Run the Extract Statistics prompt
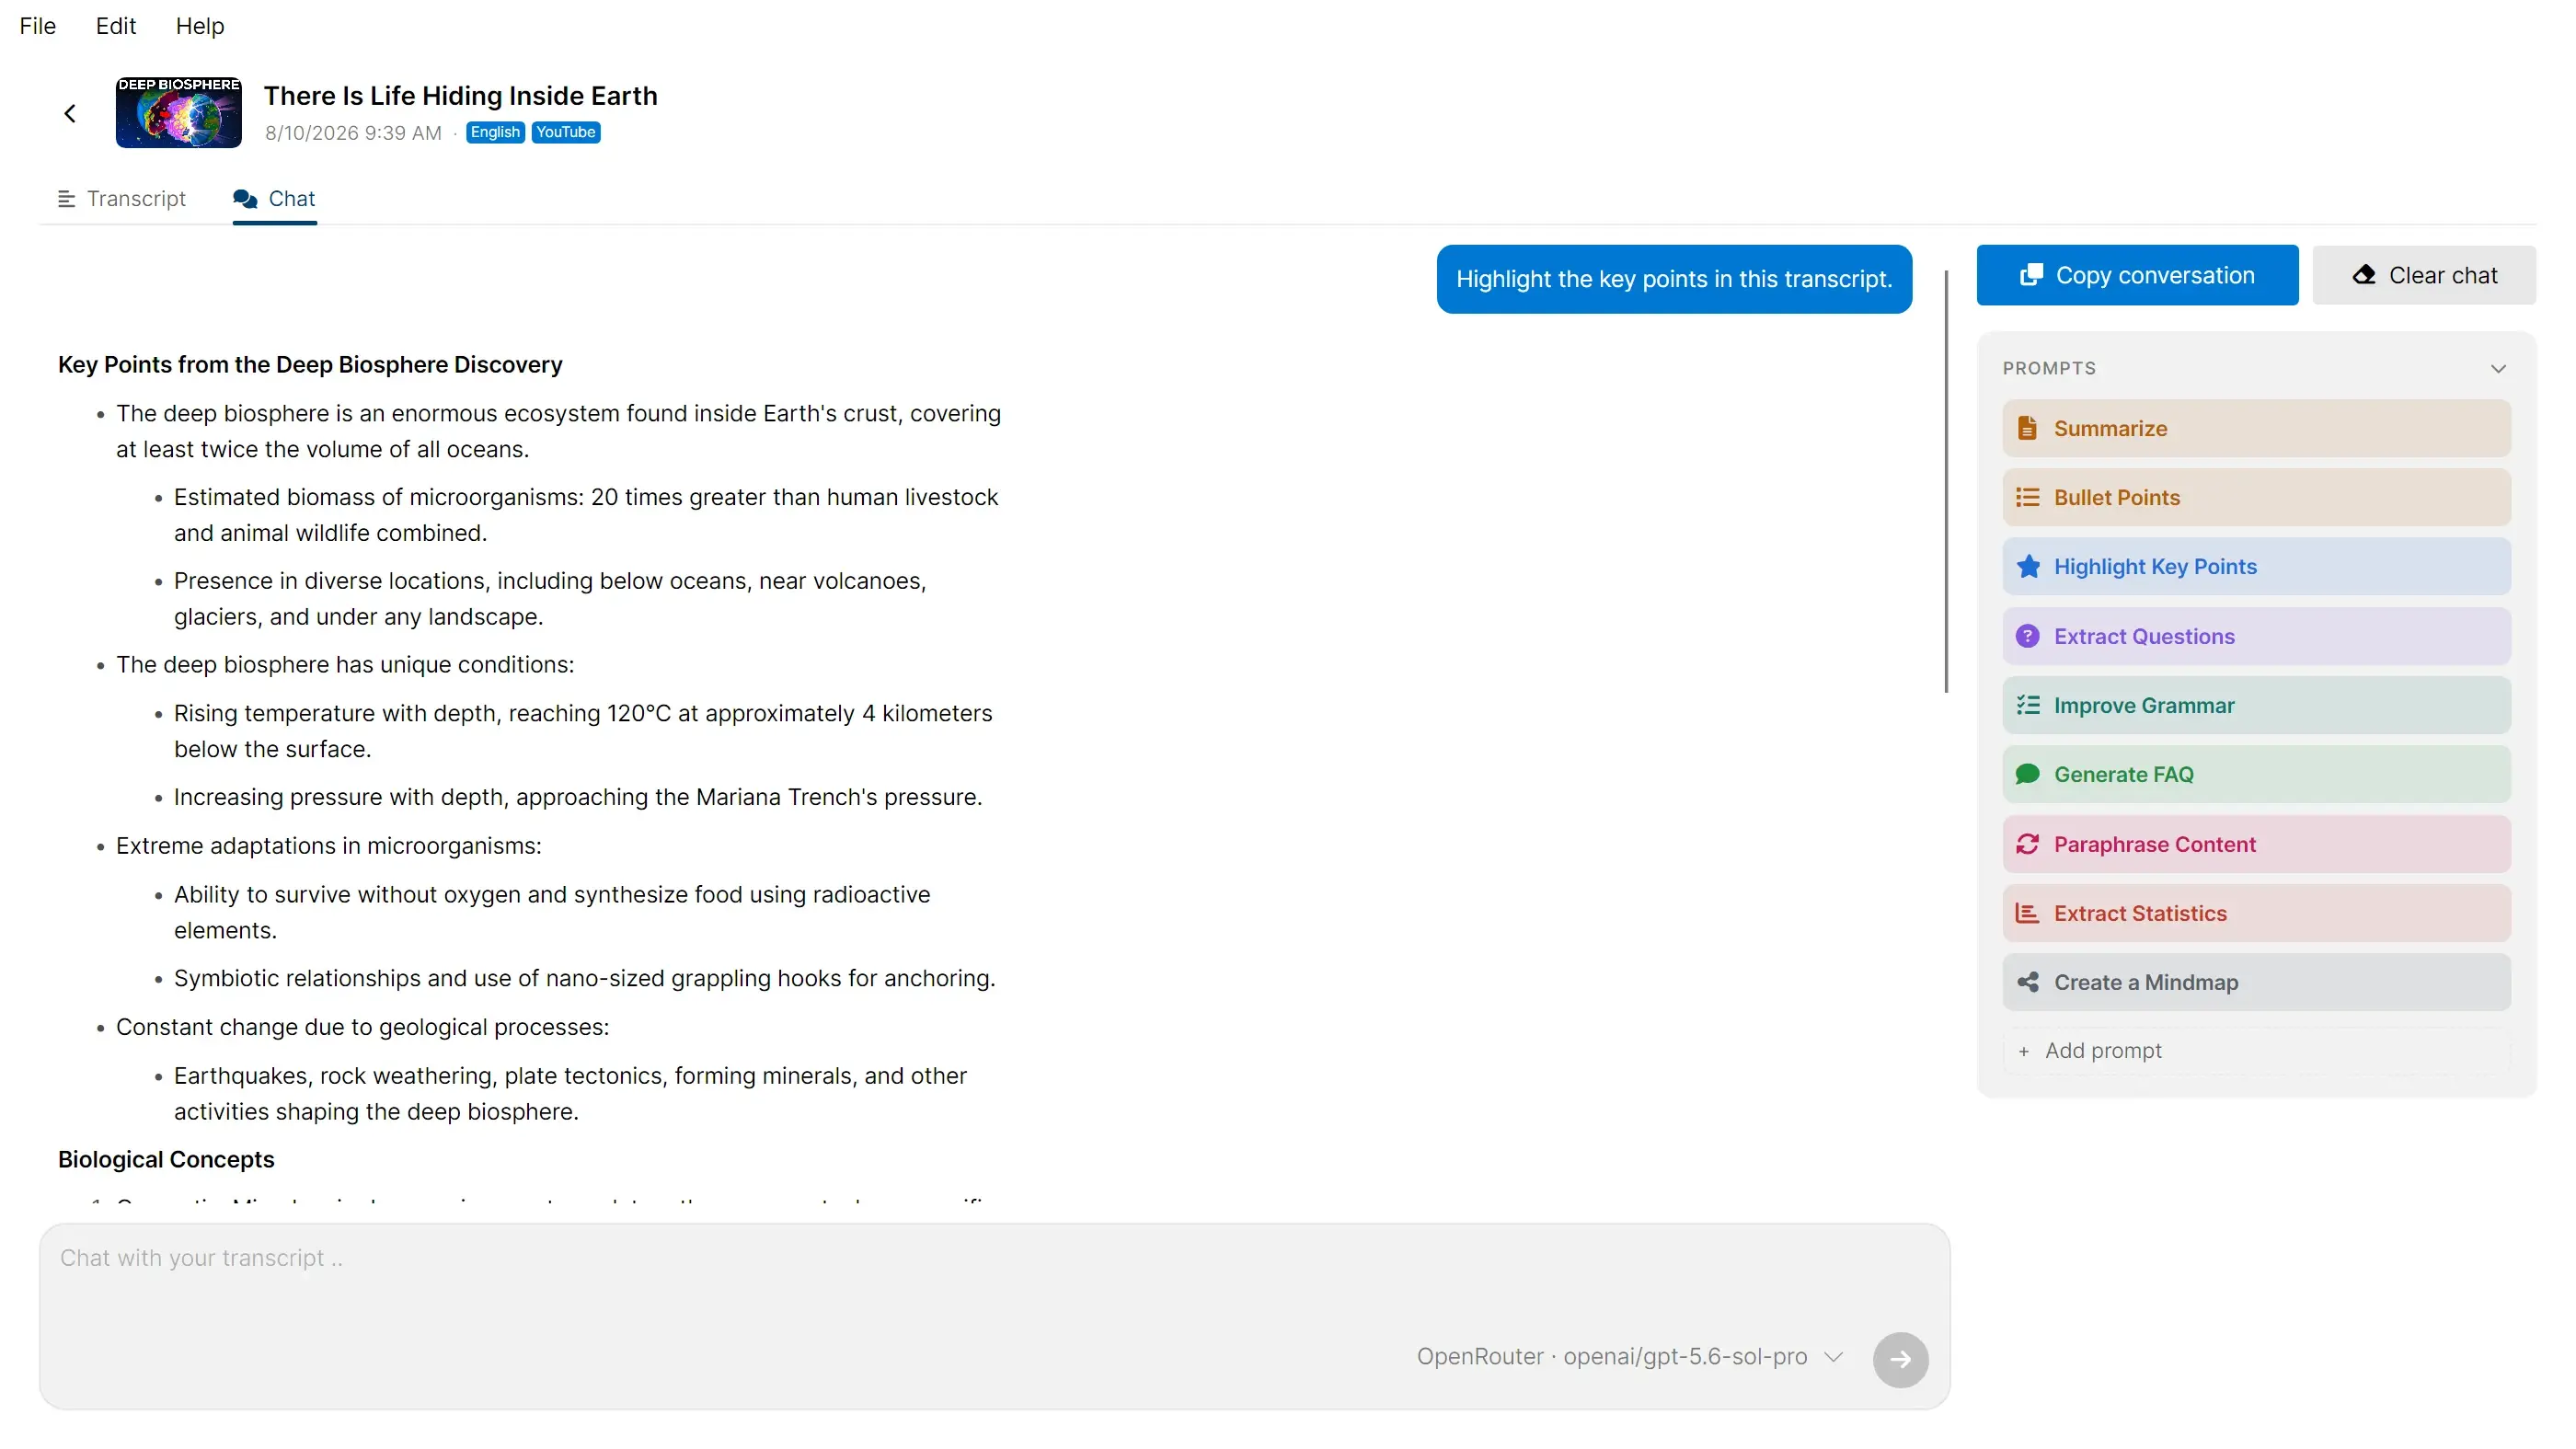2576x1449 pixels. tap(2256, 913)
